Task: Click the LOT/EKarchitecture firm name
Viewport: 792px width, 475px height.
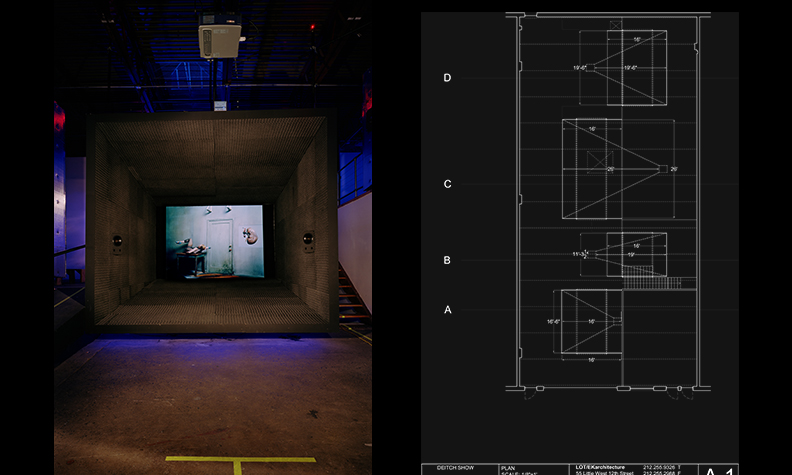Action: [x=600, y=467]
